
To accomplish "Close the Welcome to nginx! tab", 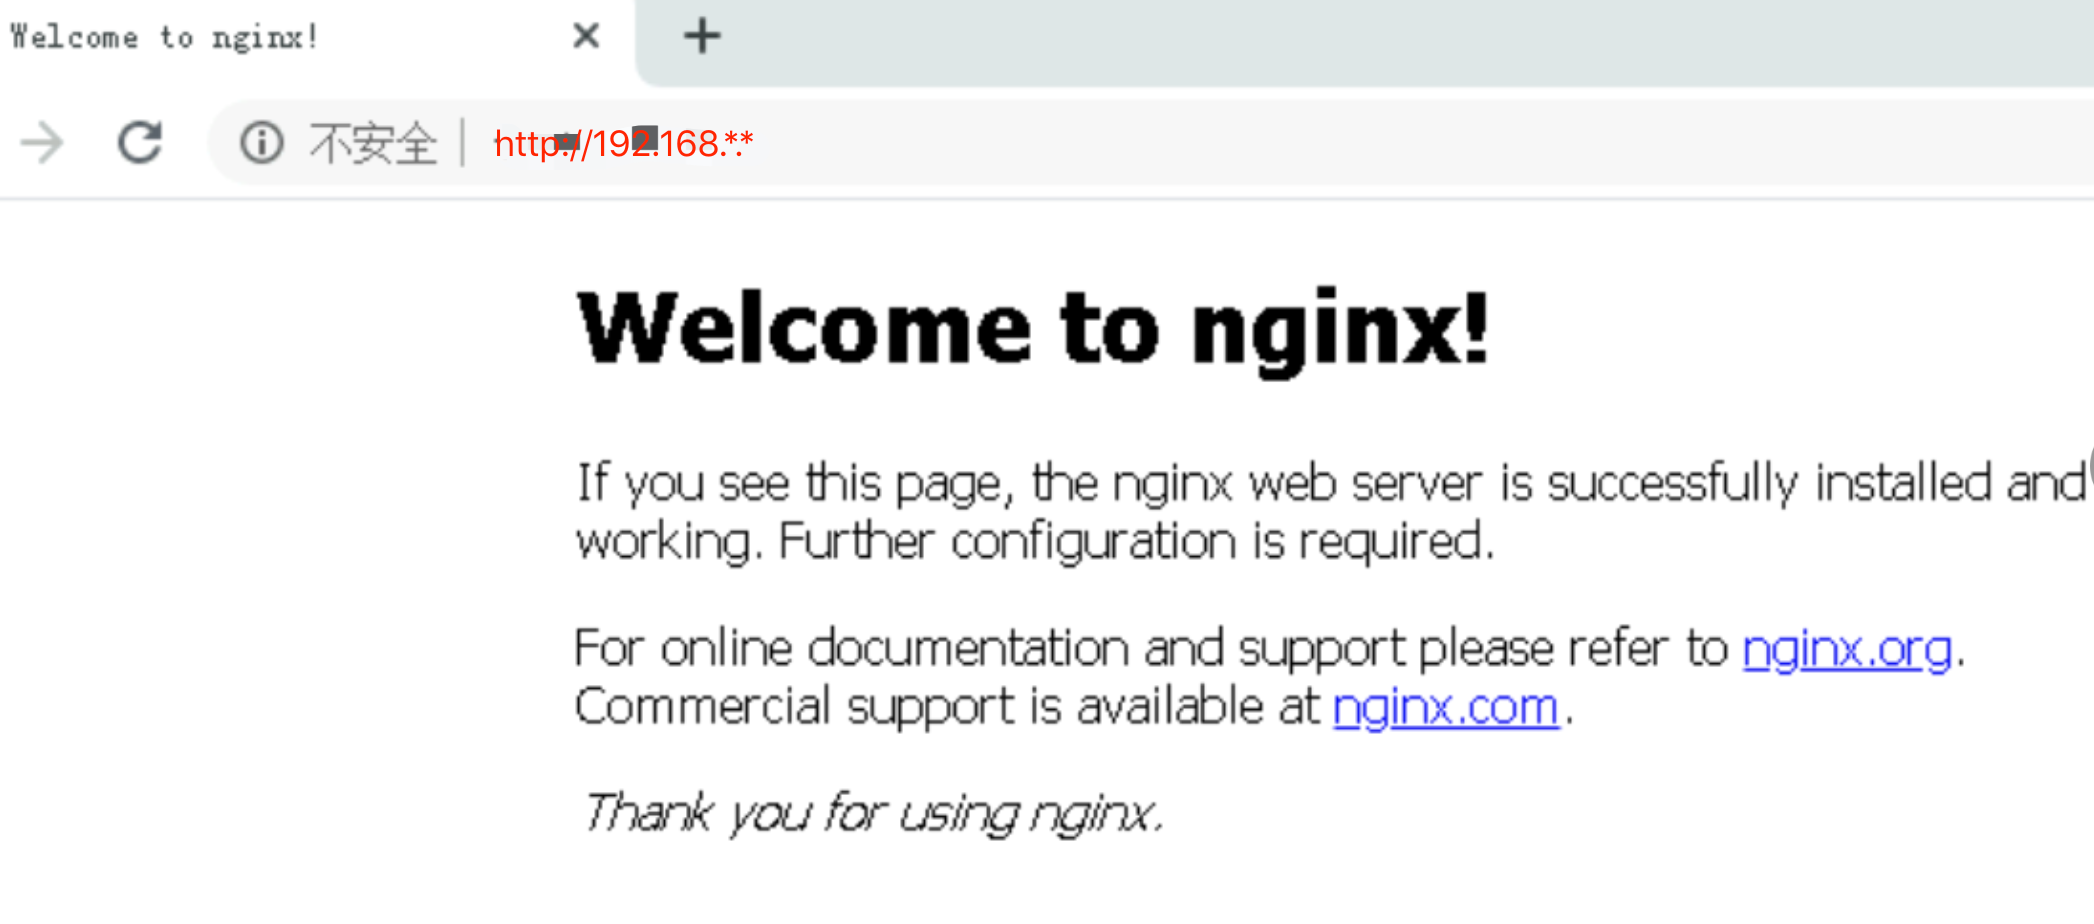I will pos(586,36).
